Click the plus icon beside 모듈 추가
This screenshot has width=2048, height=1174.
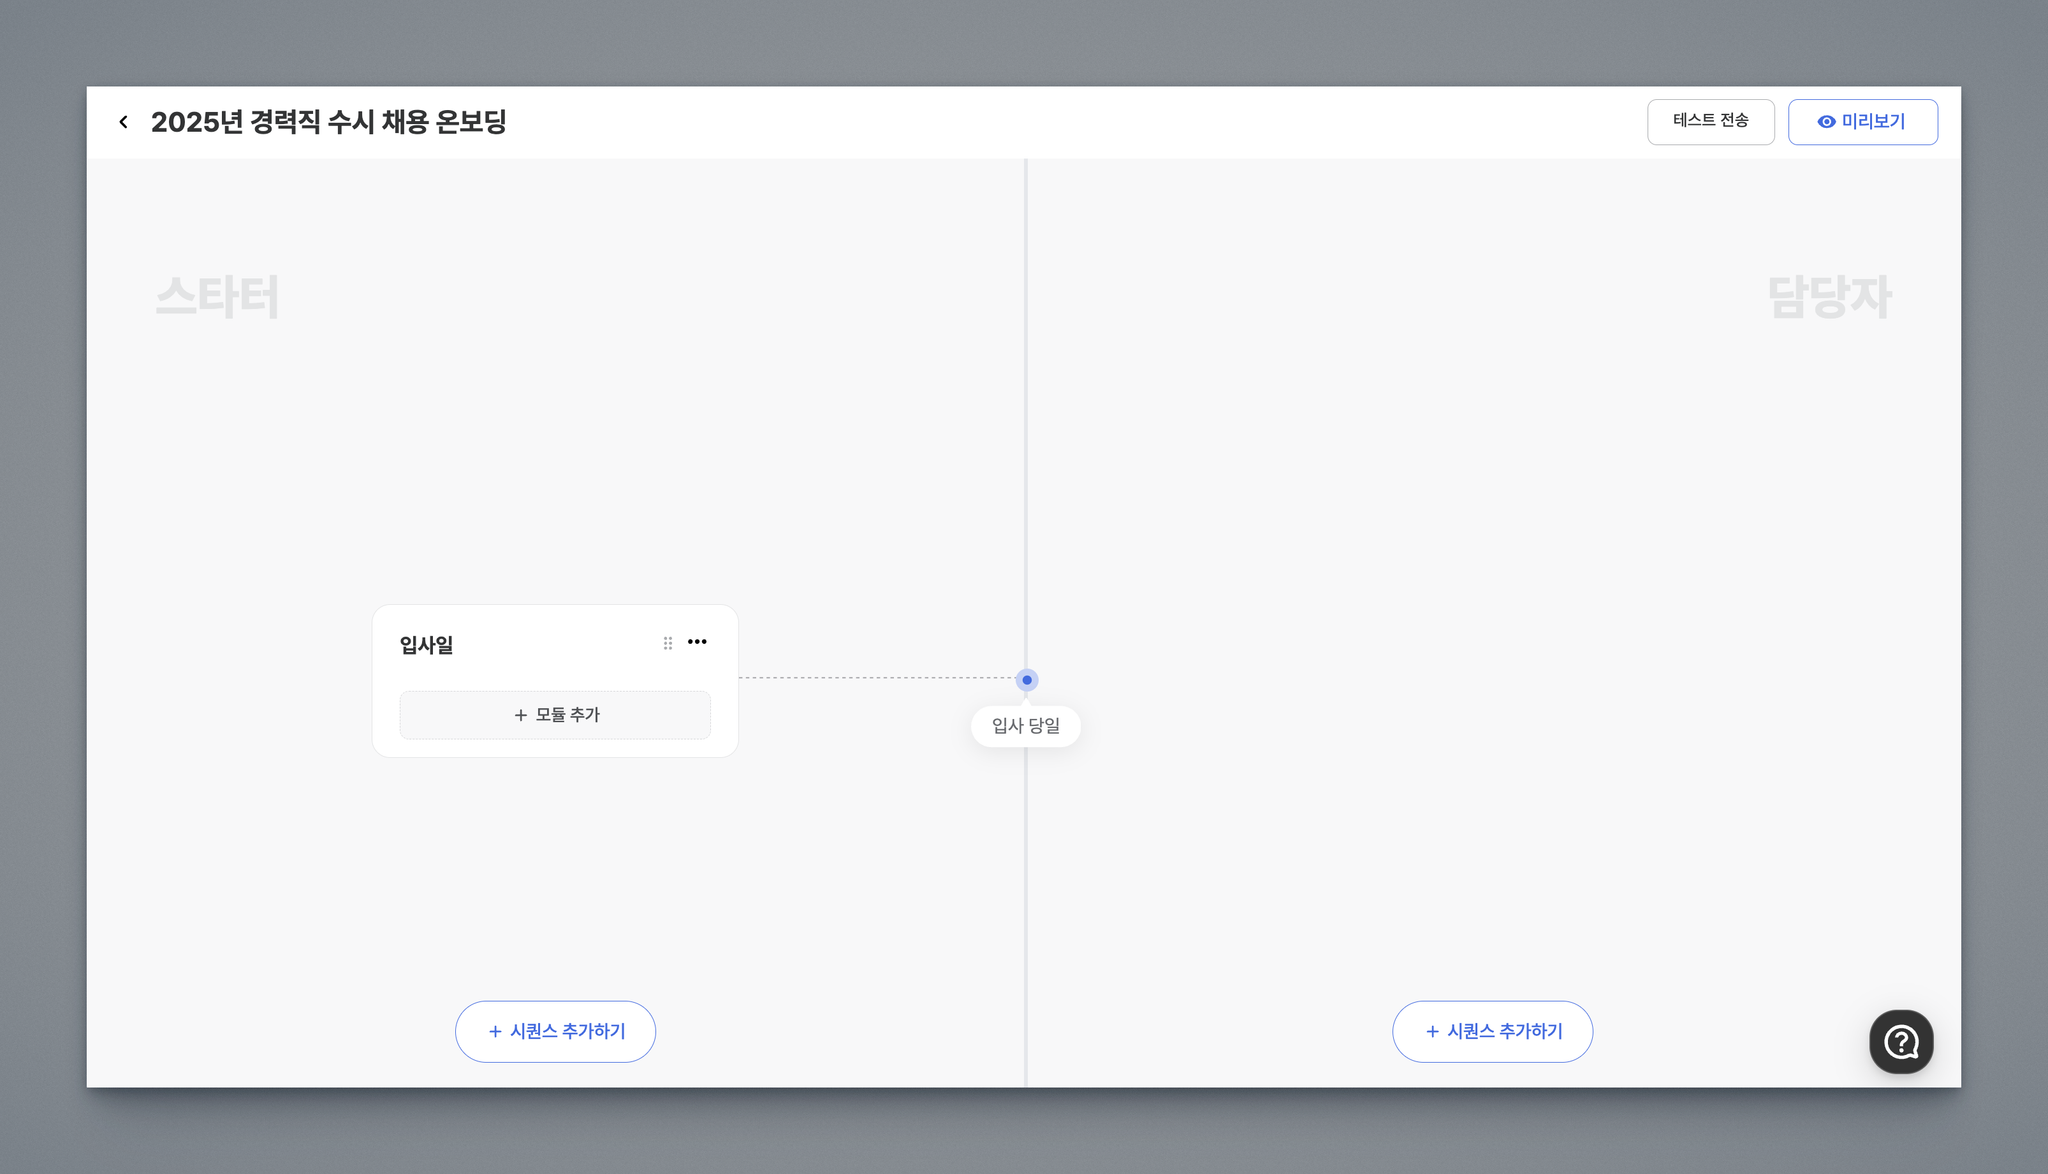click(520, 715)
